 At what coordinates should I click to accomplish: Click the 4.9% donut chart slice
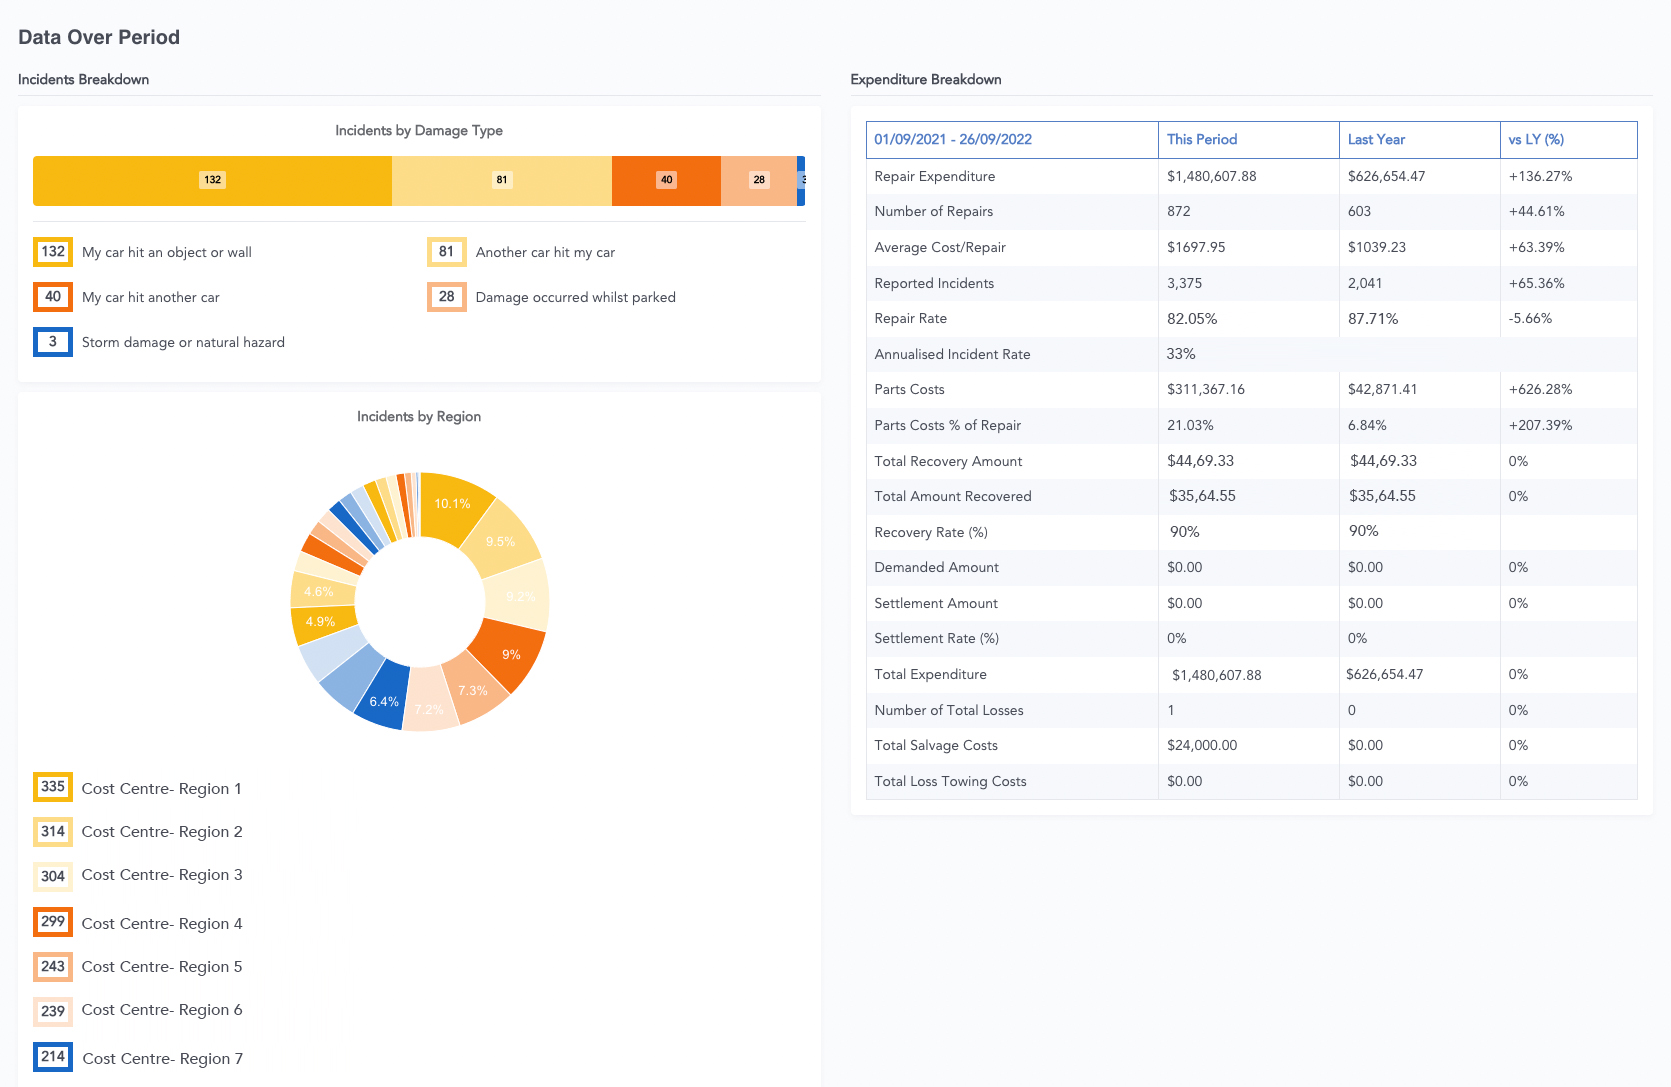pos(322,622)
